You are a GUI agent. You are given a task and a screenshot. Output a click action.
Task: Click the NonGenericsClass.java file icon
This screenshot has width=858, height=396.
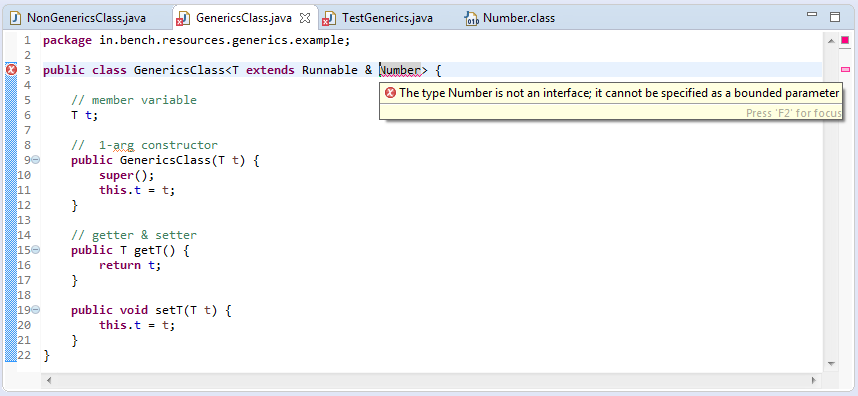point(16,18)
